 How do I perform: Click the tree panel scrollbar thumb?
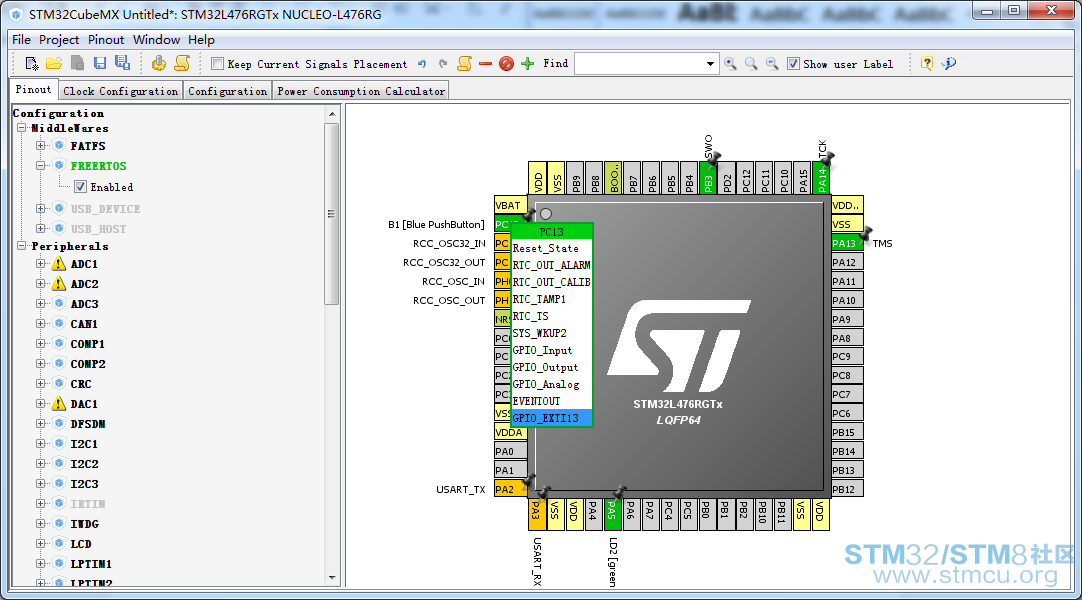point(332,214)
